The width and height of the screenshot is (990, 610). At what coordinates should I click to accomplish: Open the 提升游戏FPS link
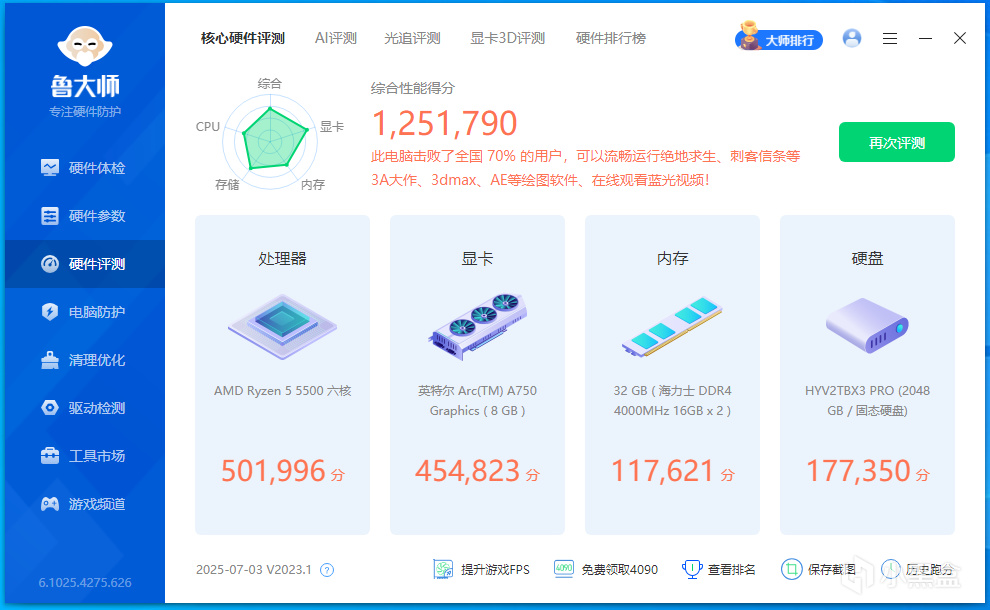tap(495, 570)
